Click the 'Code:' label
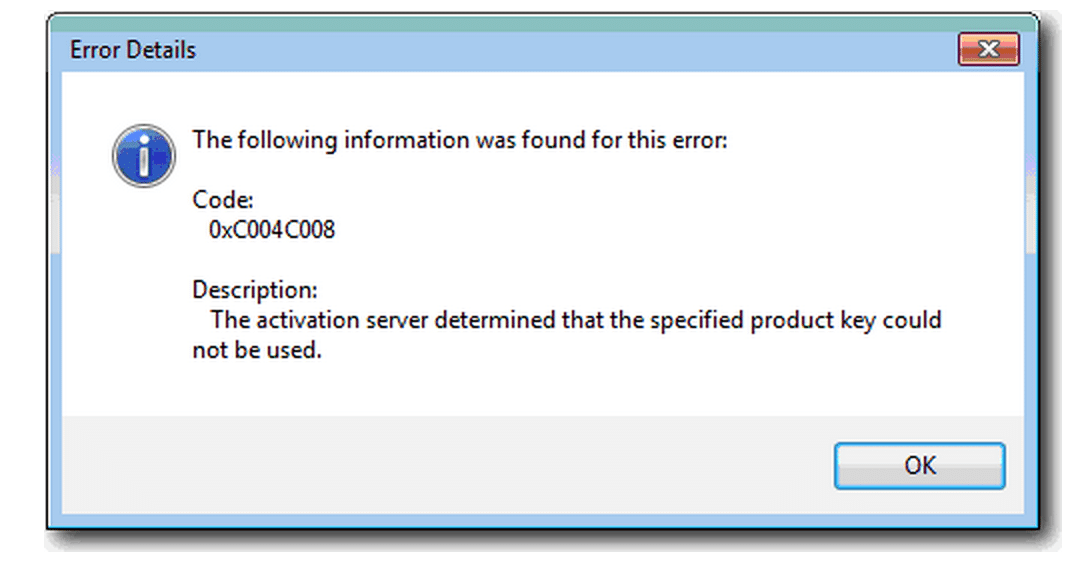Image resolution: width=1076 pixels, height=572 pixels. [x=223, y=200]
